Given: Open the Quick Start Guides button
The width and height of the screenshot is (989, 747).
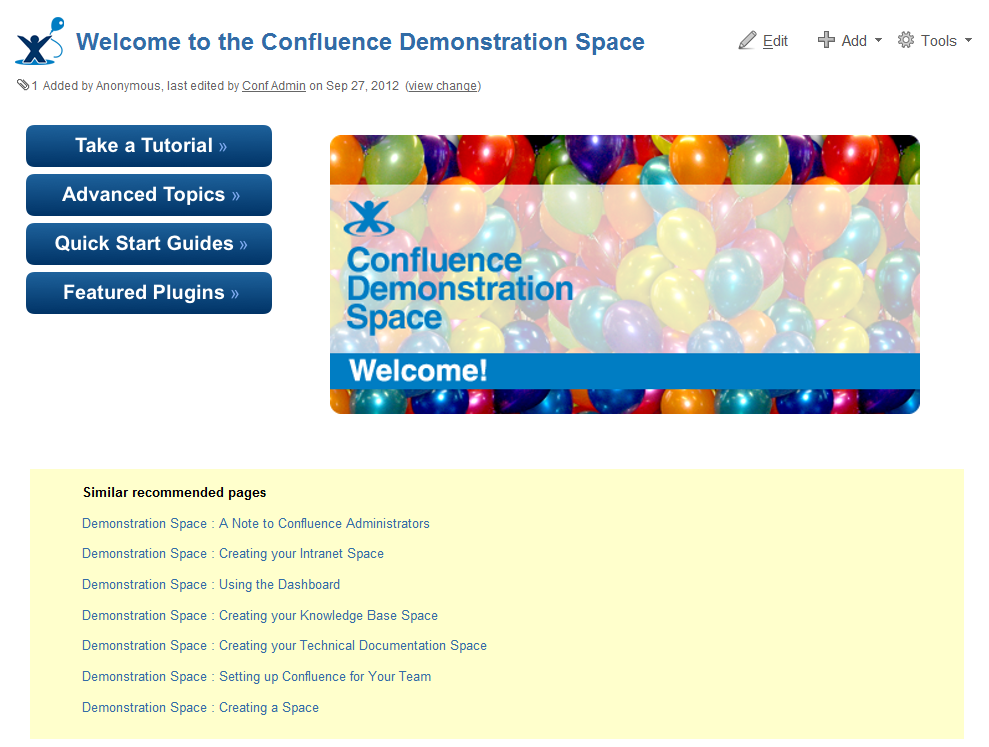Looking at the screenshot, I should click(x=149, y=244).
